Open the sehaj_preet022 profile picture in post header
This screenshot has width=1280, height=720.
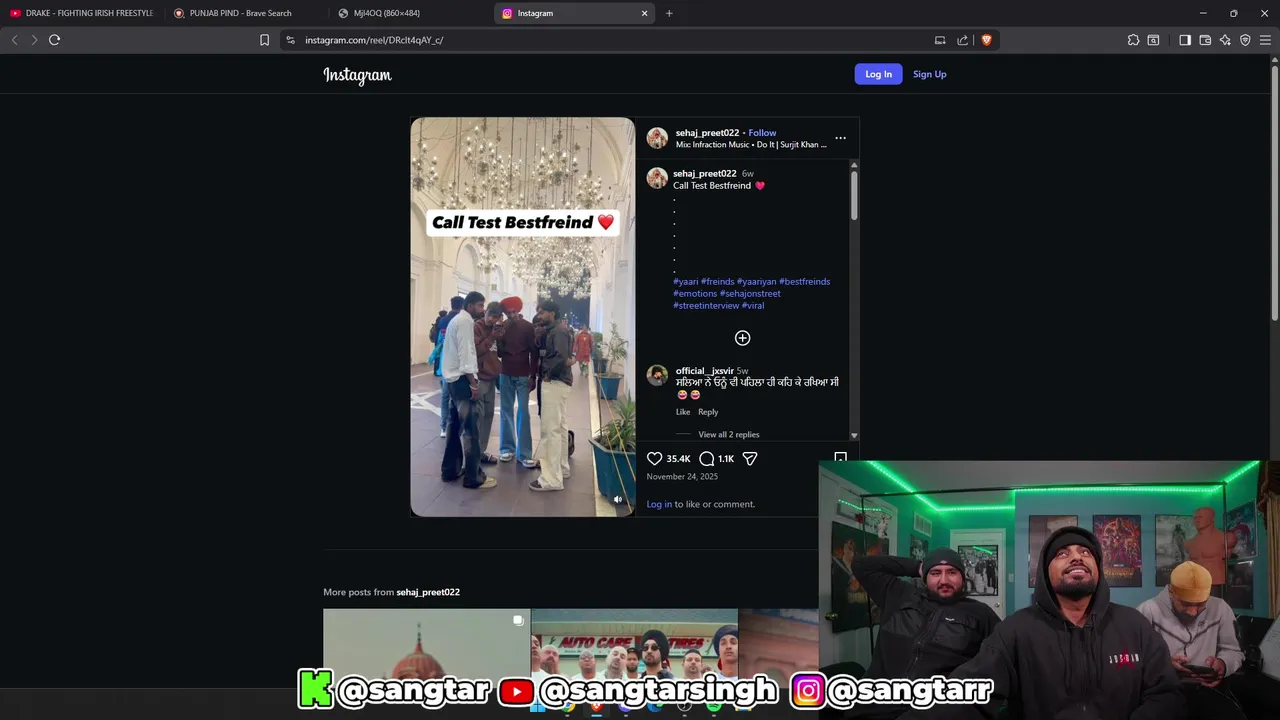(657, 138)
